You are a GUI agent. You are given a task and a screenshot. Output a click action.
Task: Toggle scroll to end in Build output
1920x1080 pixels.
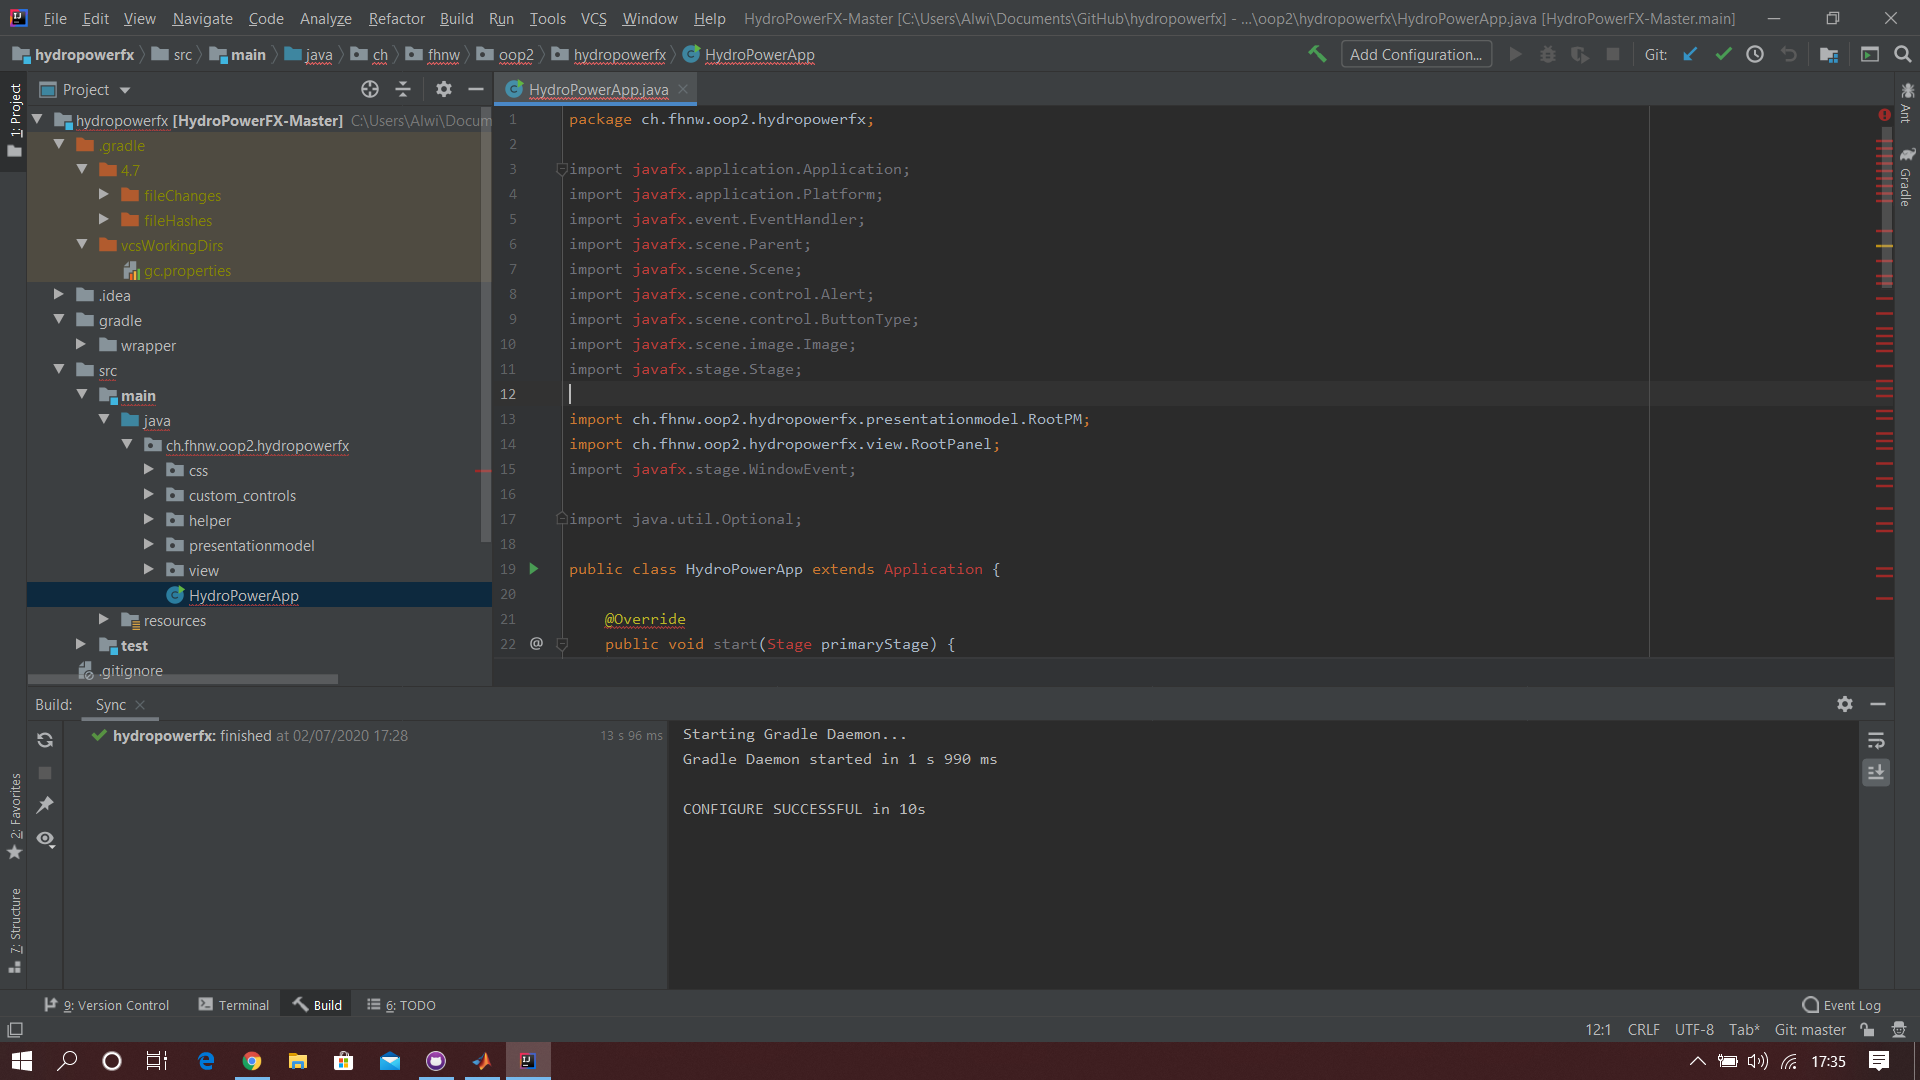pyautogui.click(x=1876, y=773)
